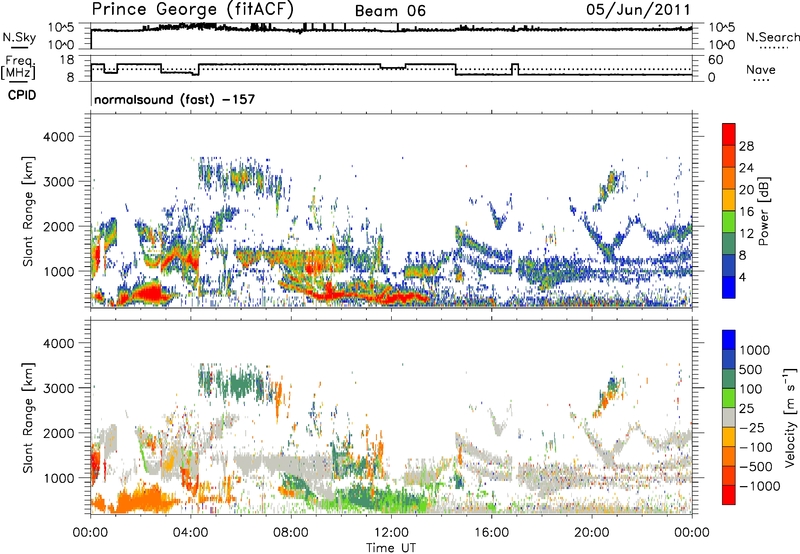Click 'Slant Range [km]' on velocity panel

point(28,417)
